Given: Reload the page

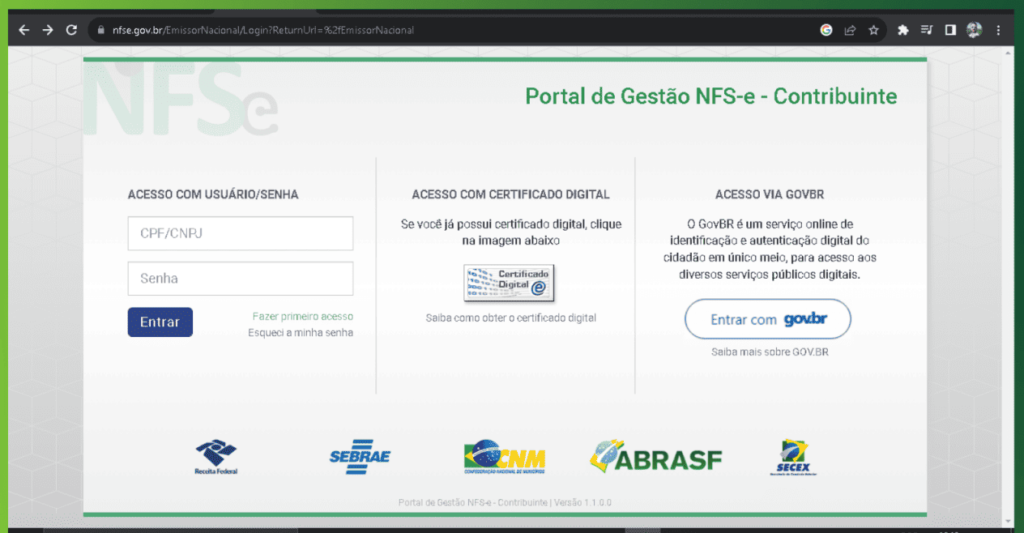Looking at the screenshot, I should click(x=72, y=30).
